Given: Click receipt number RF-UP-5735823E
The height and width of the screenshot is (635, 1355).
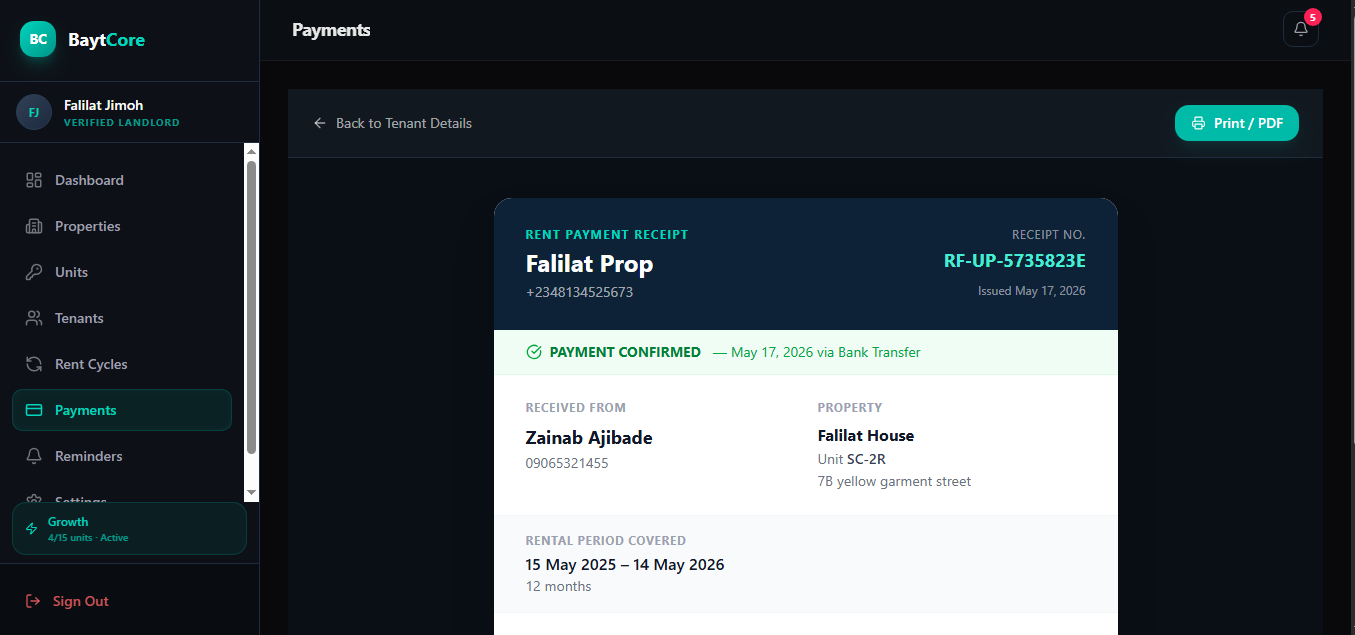Looking at the screenshot, I should coord(1014,261).
